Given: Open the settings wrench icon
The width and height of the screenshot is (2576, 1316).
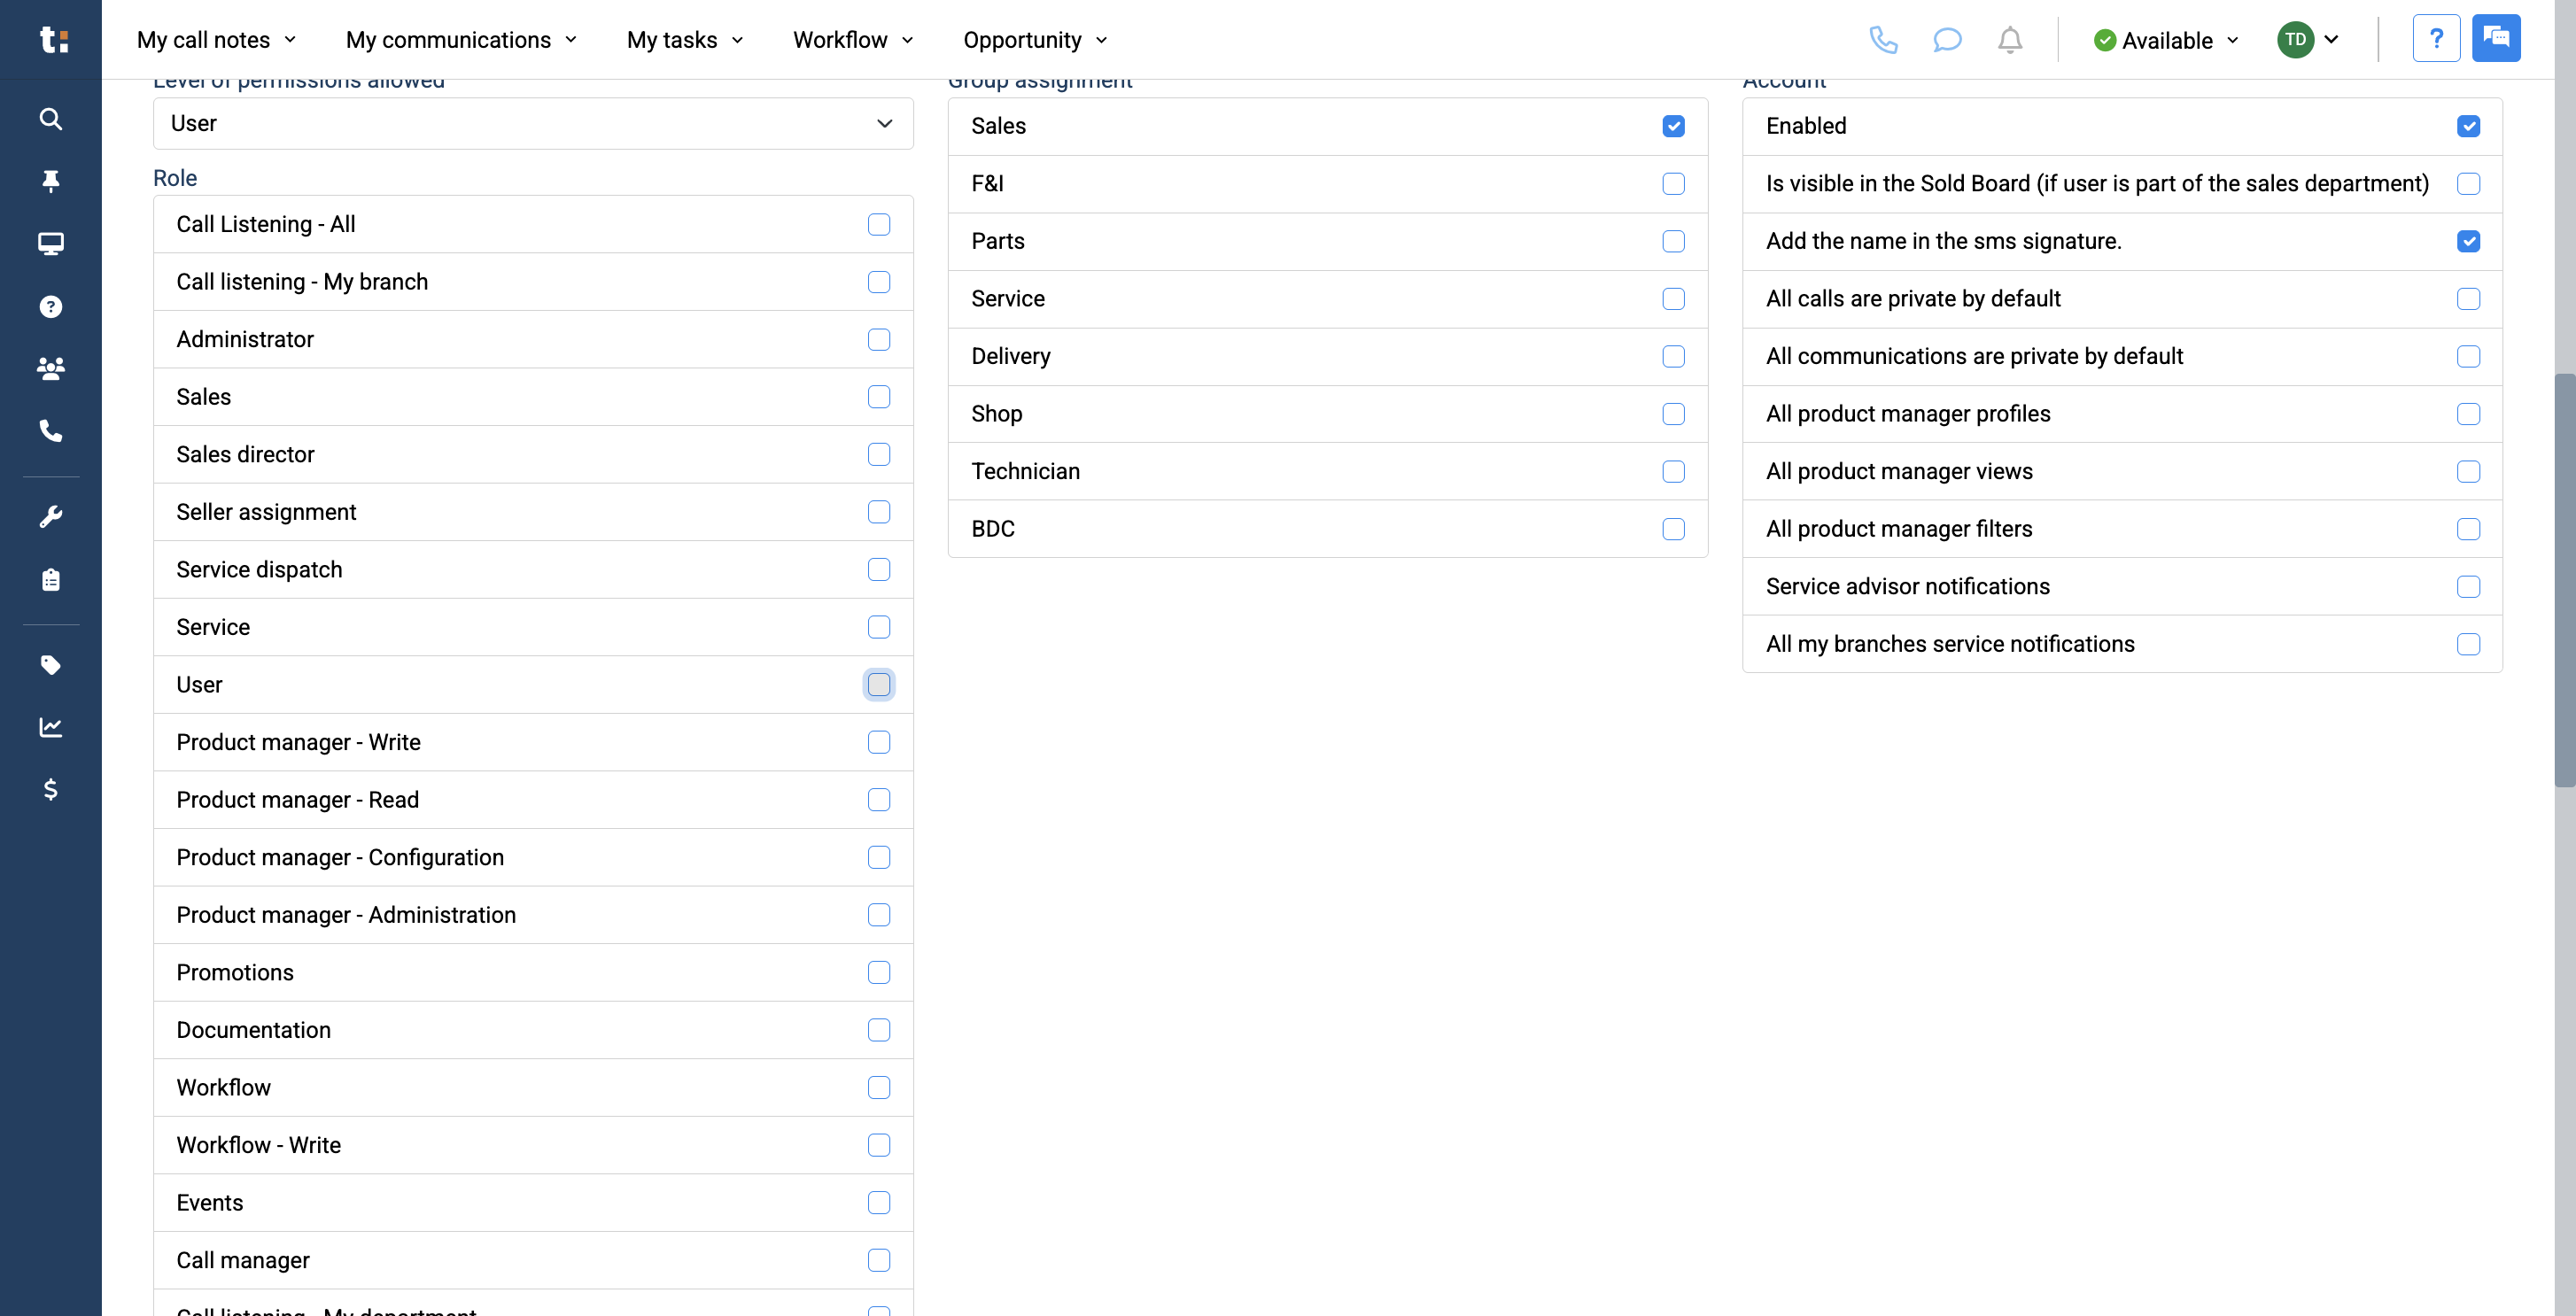Looking at the screenshot, I should pyautogui.click(x=50, y=516).
